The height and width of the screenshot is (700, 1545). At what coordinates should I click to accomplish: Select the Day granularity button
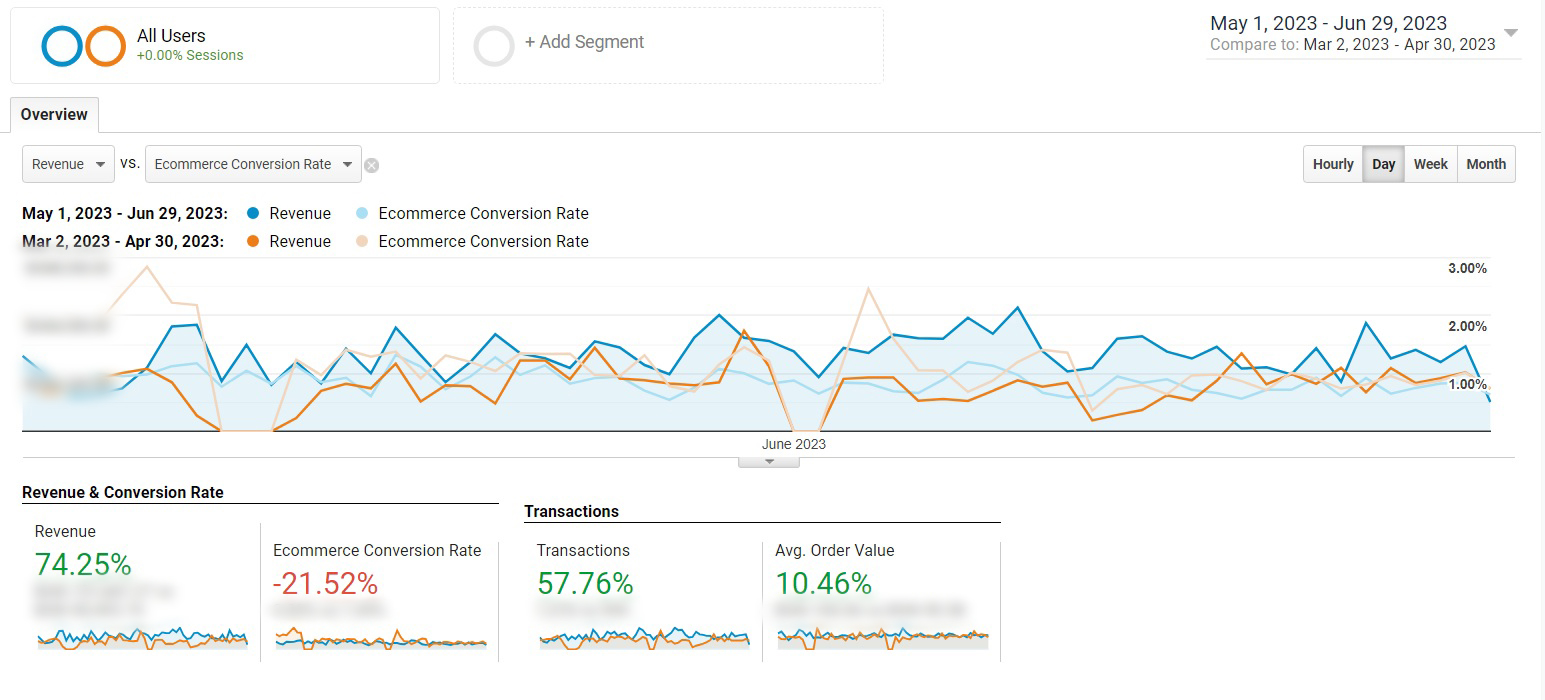click(x=1383, y=164)
